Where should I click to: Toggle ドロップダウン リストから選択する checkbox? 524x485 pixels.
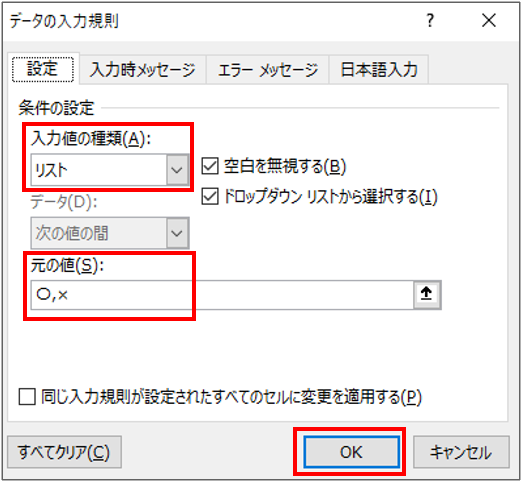click(x=210, y=196)
